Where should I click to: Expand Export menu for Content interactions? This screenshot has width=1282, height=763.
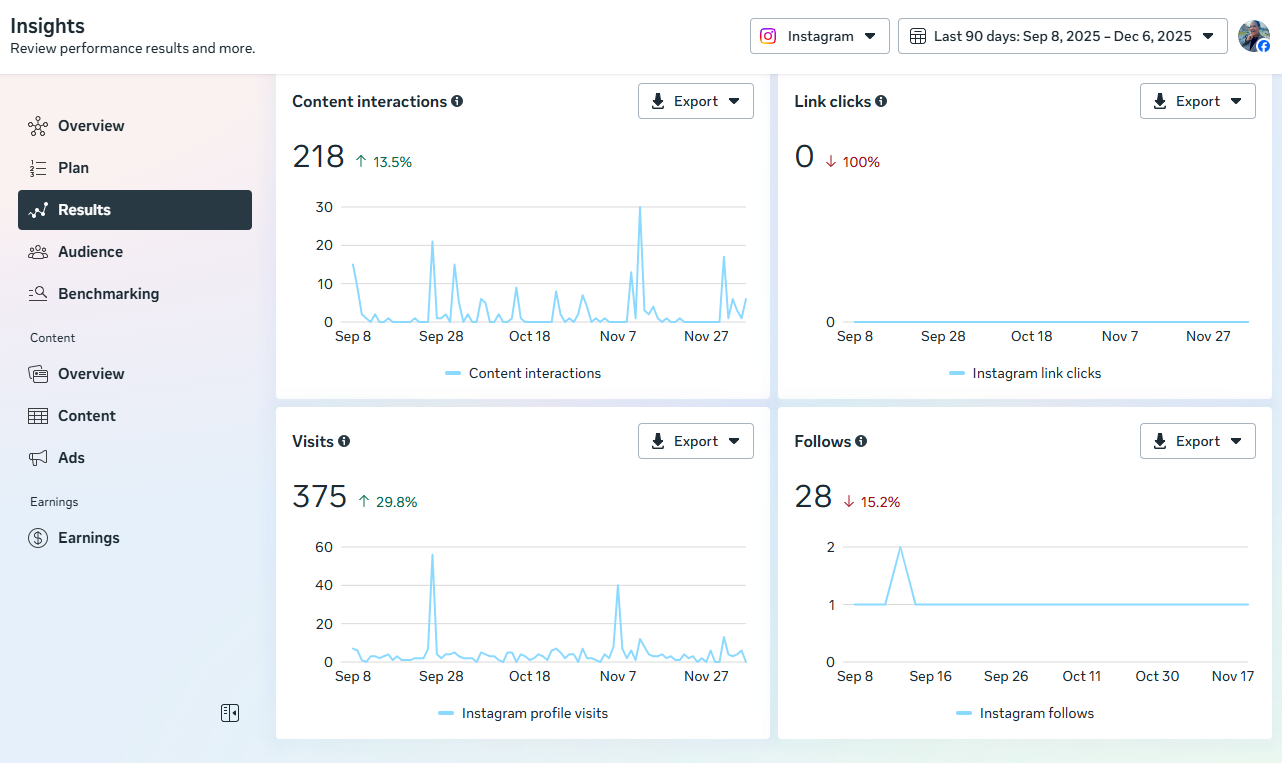pos(695,101)
